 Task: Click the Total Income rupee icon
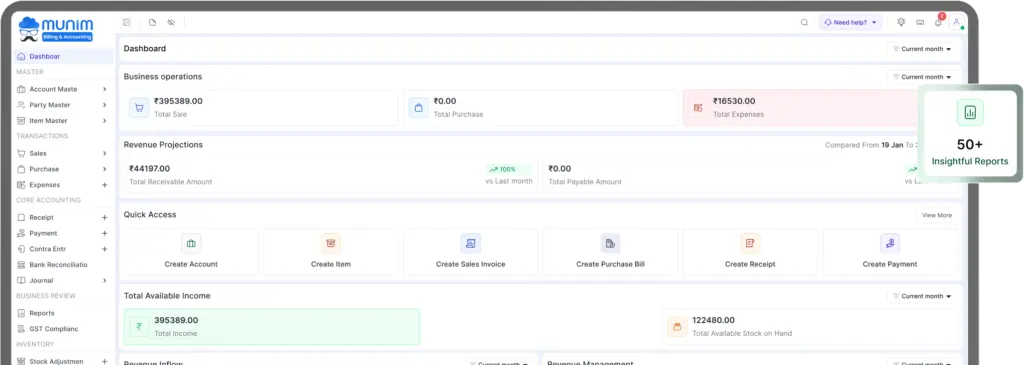(139, 326)
